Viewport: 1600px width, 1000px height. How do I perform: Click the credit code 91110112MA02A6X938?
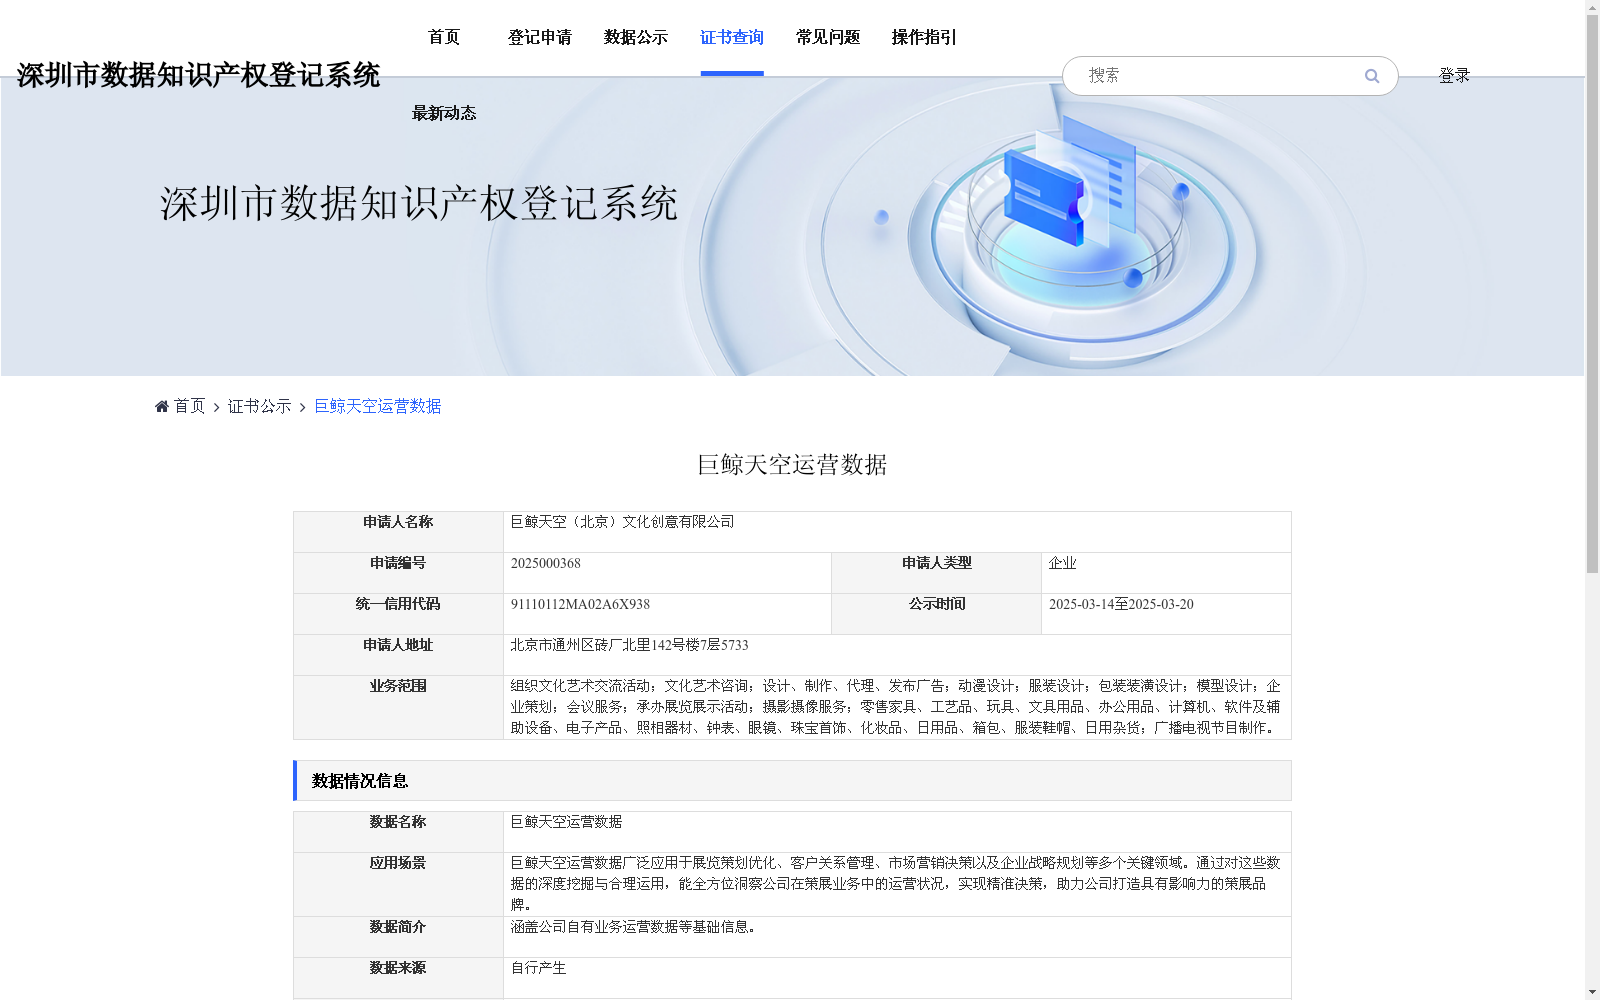(580, 604)
